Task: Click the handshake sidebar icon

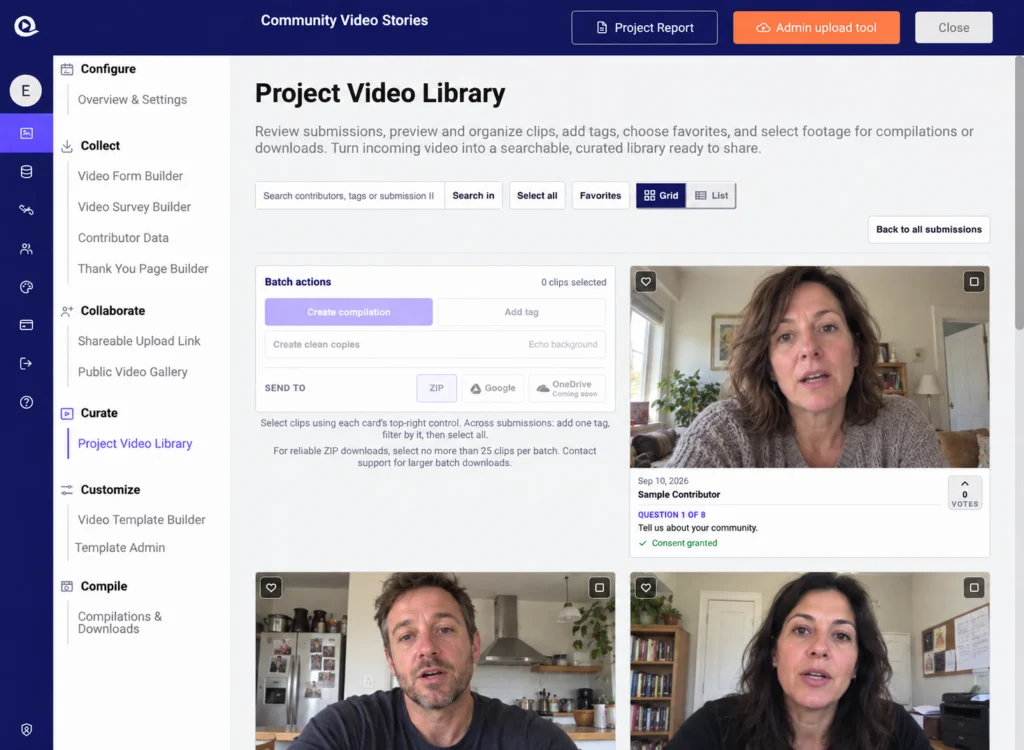Action: [26, 210]
